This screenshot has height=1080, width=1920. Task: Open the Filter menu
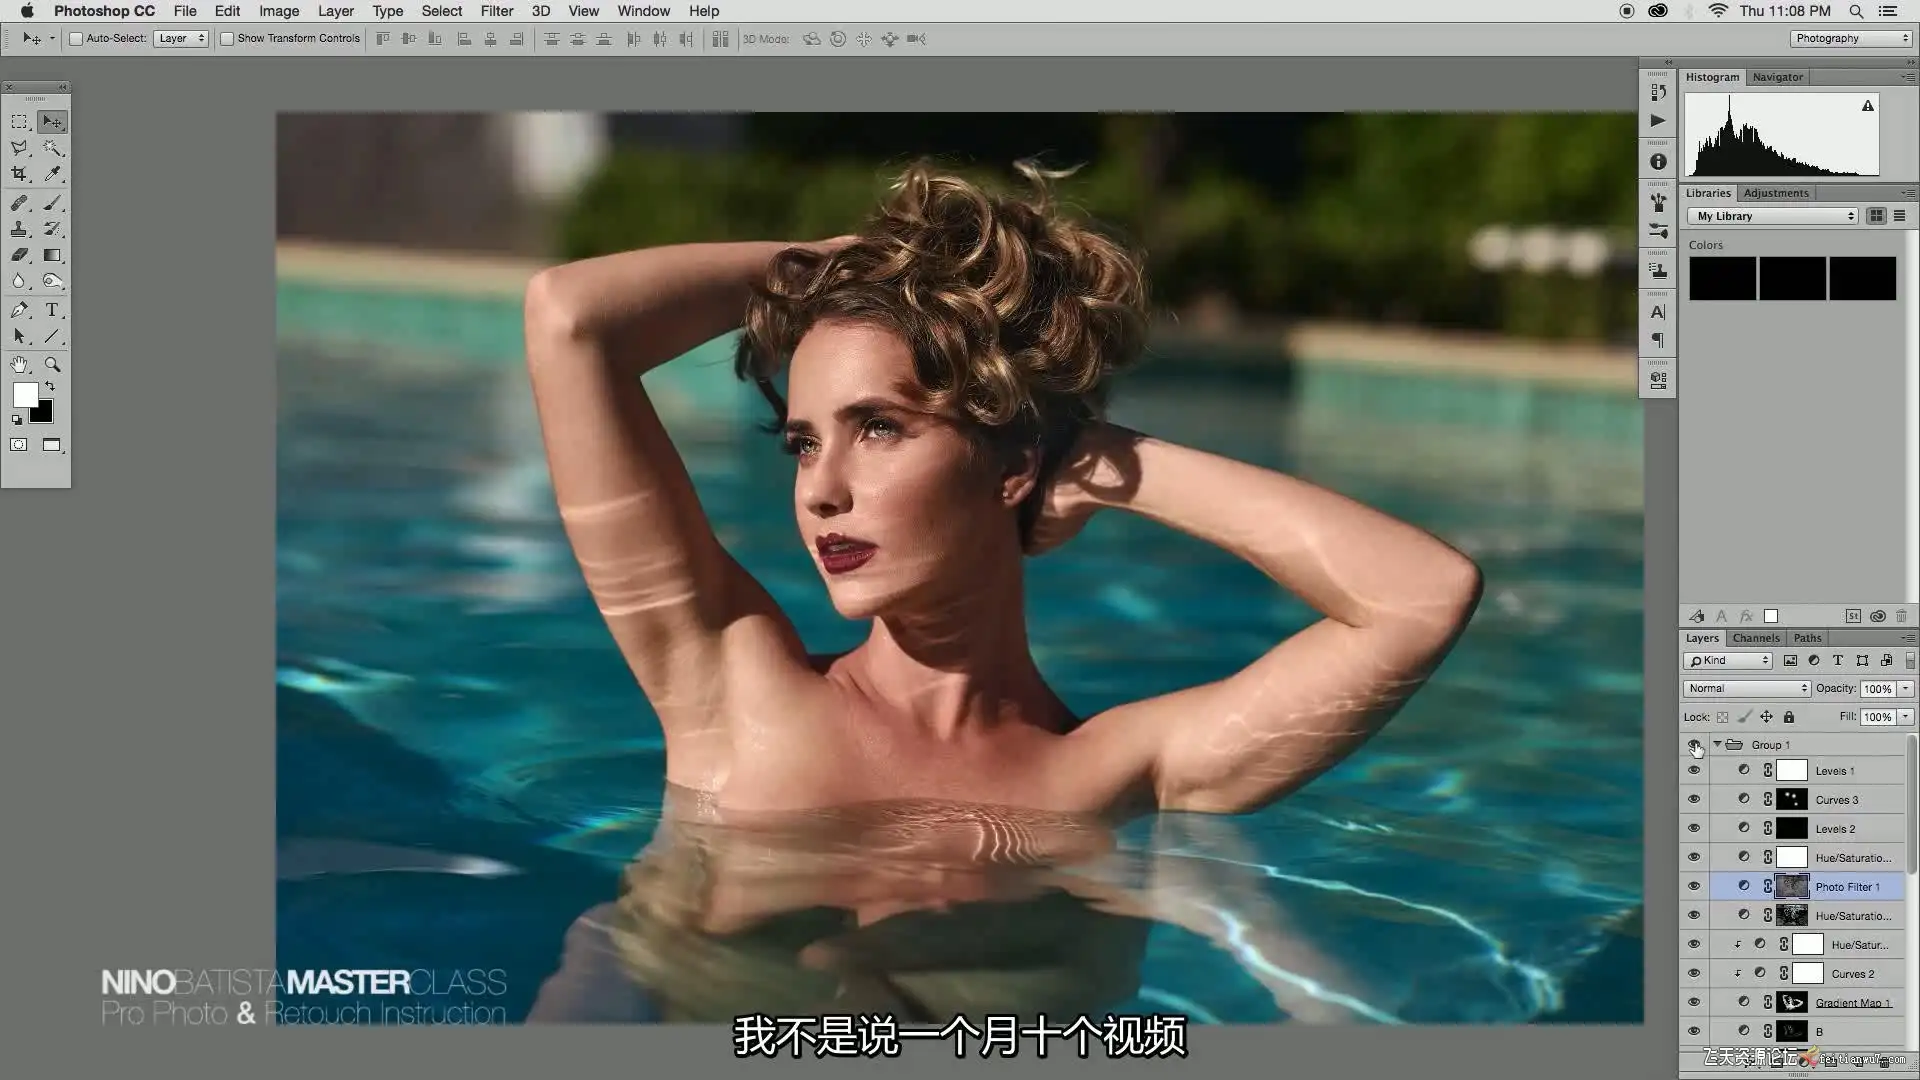pyautogui.click(x=497, y=11)
